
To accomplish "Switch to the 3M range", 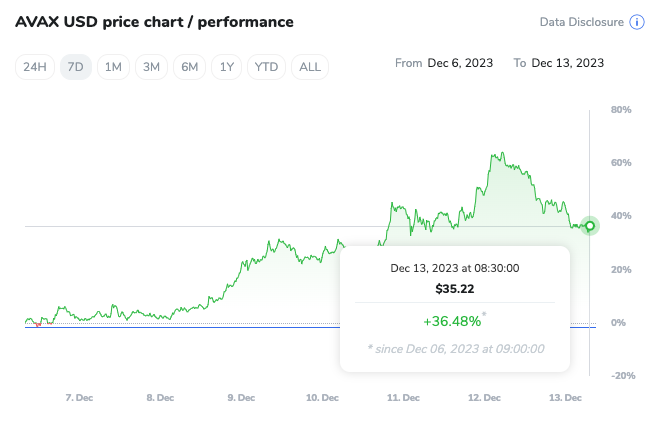I will click(151, 67).
